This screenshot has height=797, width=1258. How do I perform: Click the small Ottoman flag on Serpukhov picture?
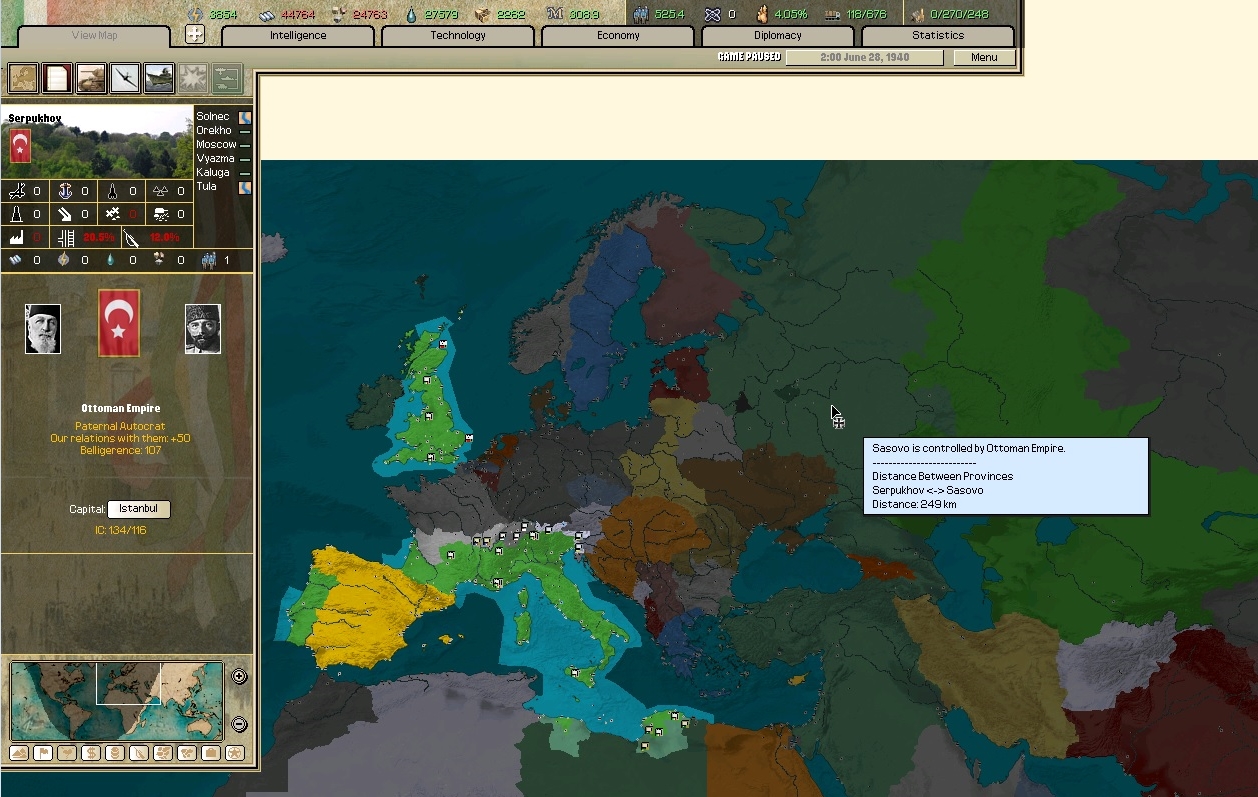(20, 146)
